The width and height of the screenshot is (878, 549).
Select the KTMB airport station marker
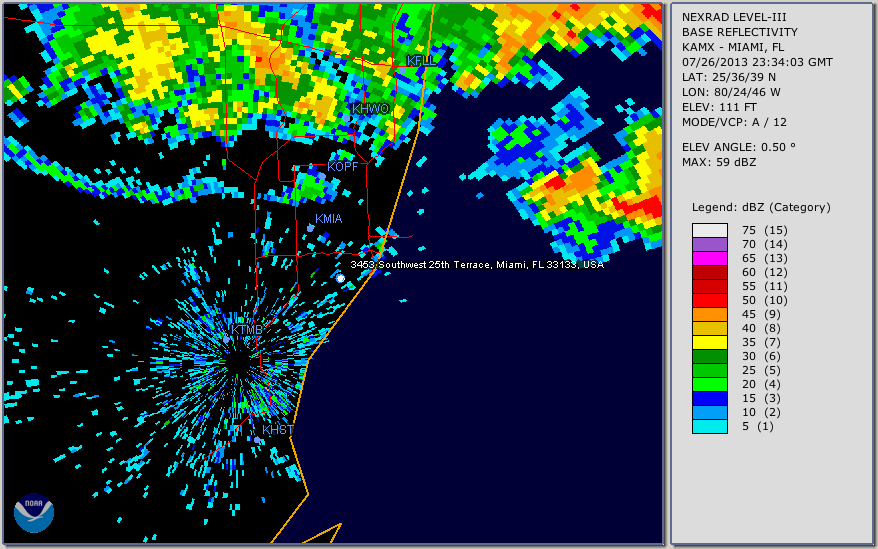pyautogui.click(x=226, y=339)
